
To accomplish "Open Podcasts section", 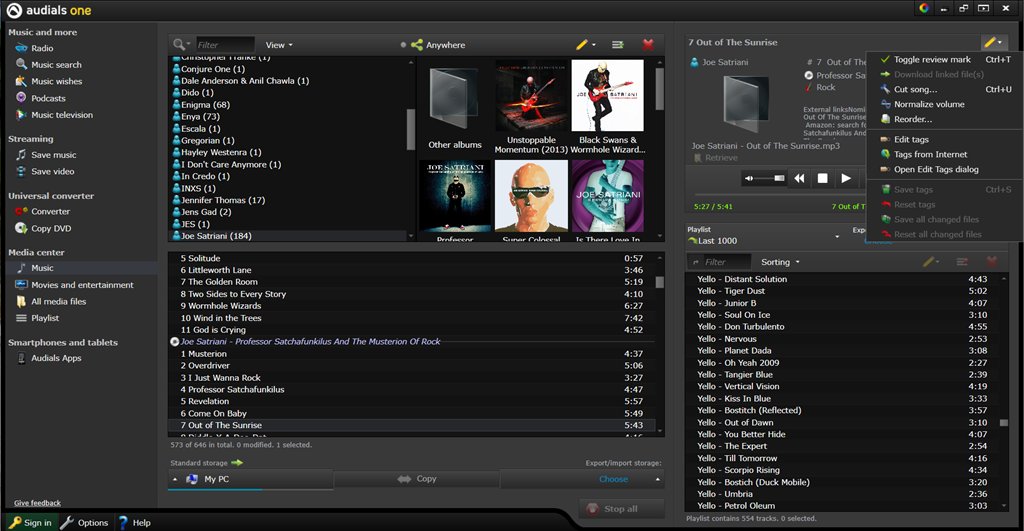I will click(48, 98).
